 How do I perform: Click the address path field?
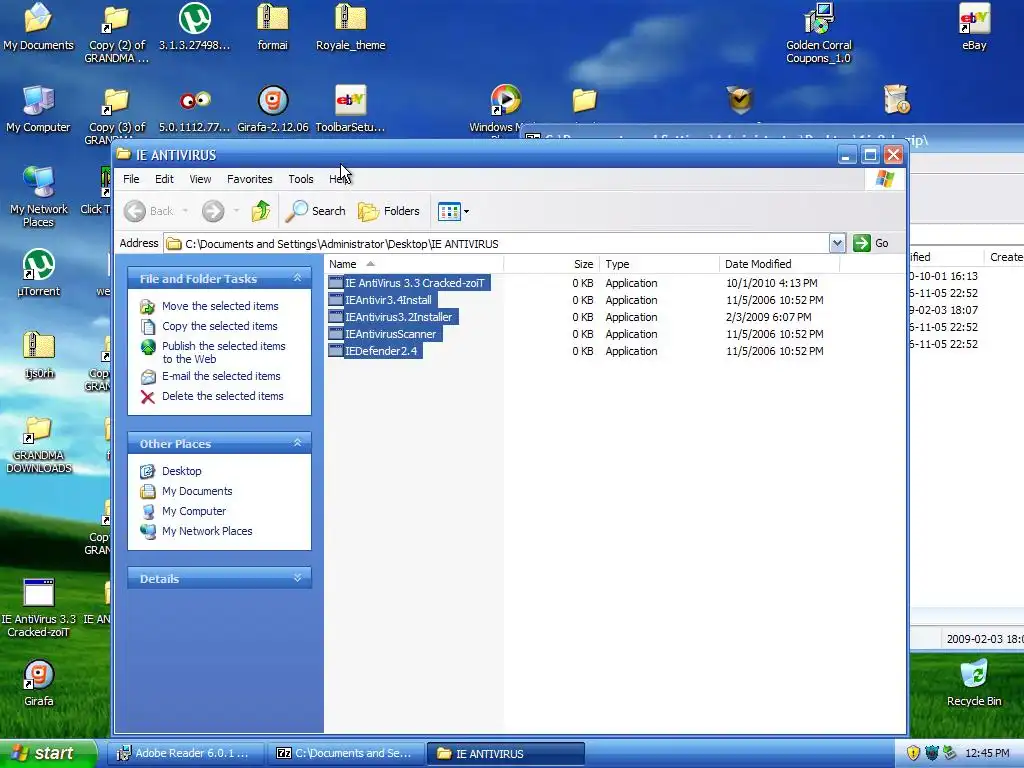pos(496,244)
